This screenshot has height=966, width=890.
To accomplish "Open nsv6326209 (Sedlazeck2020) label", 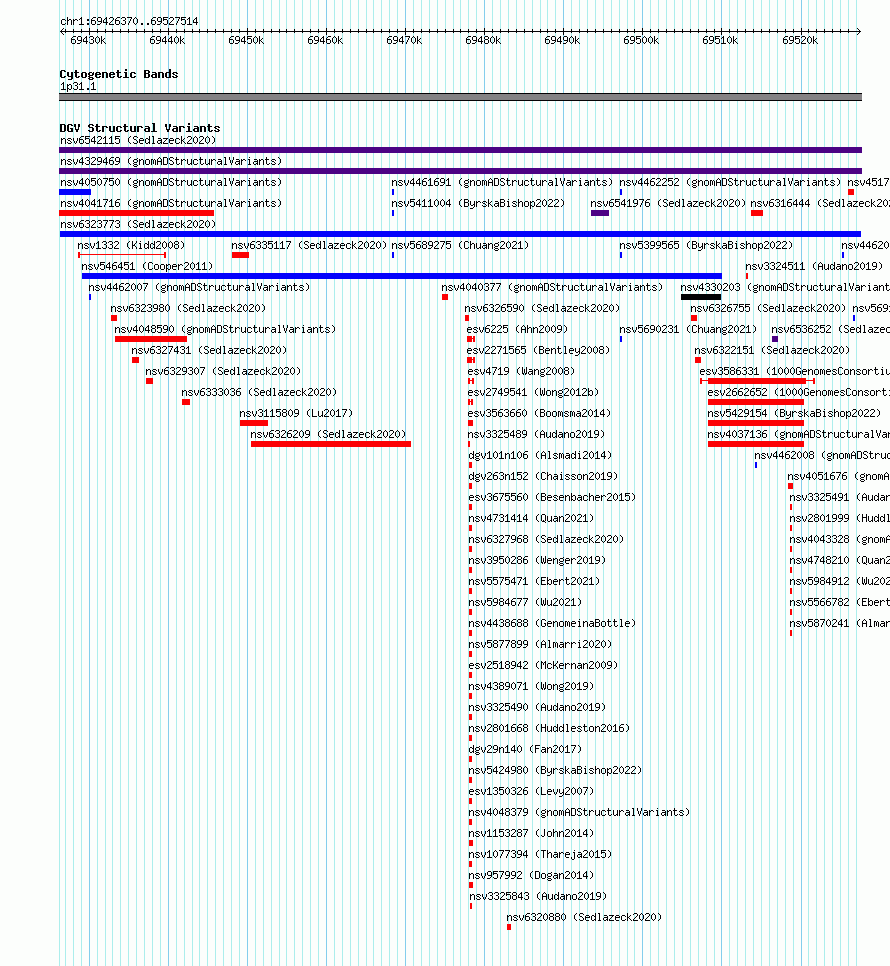I will click(328, 434).
